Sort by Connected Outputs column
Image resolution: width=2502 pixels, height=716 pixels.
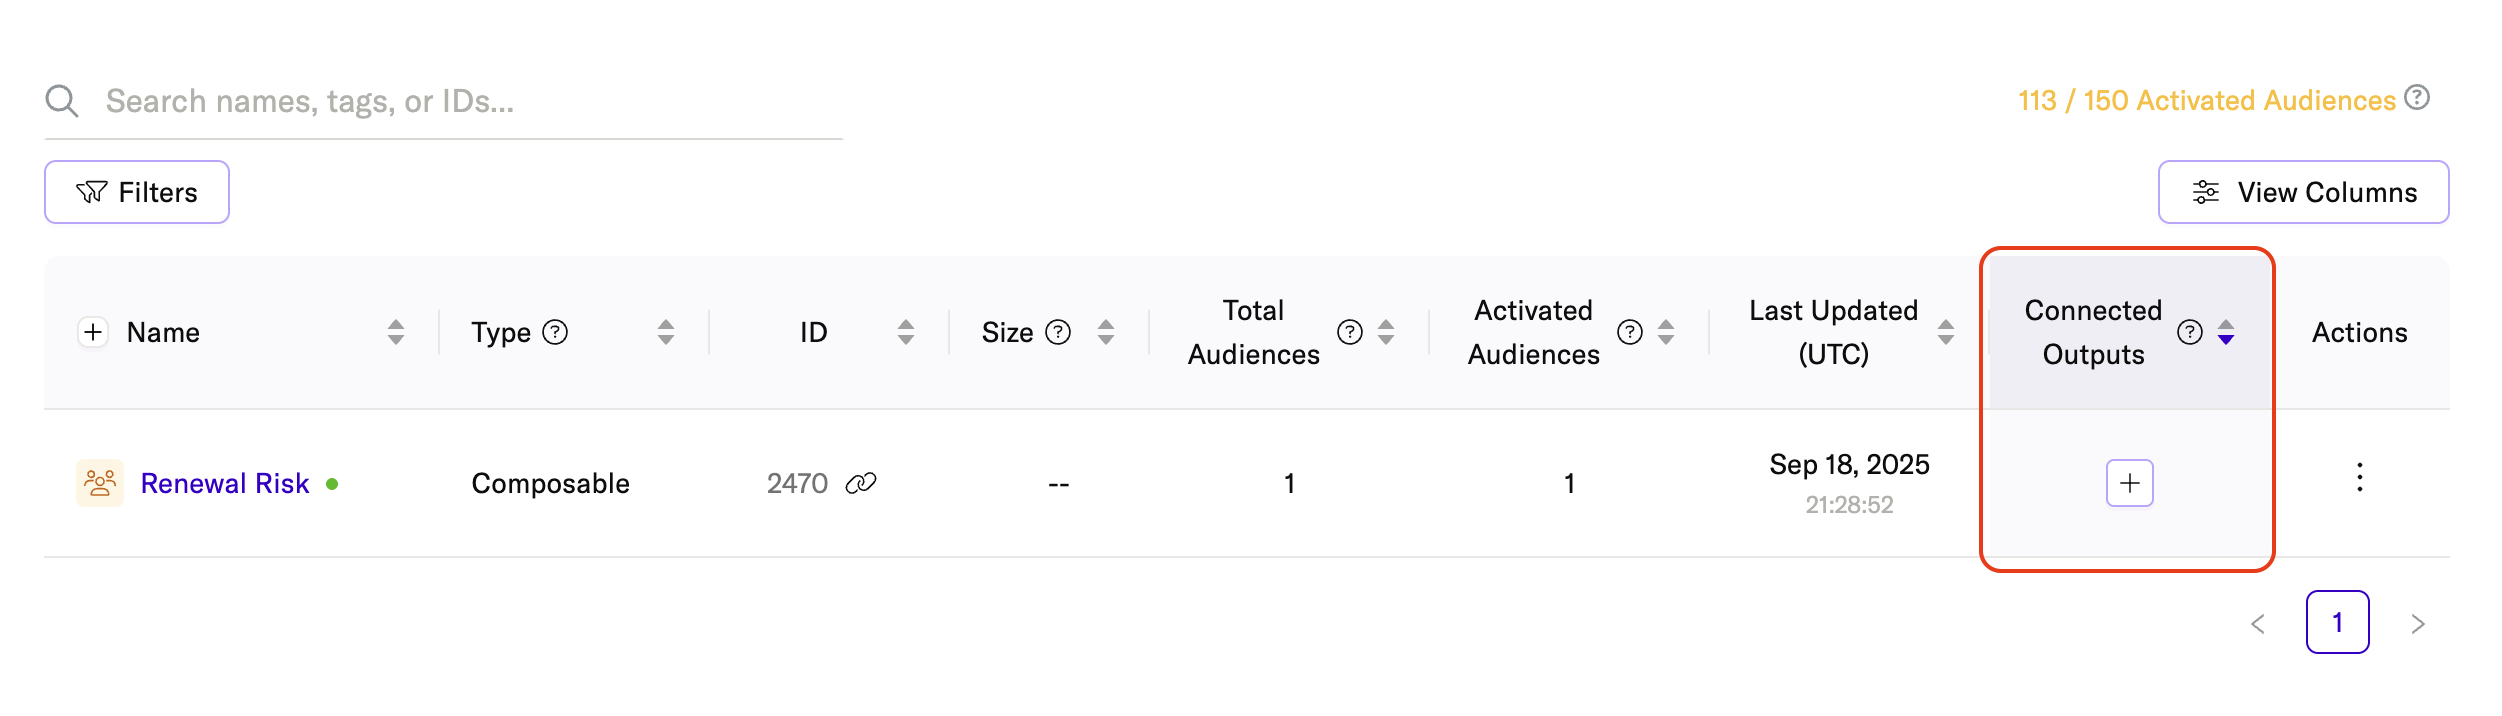coord(2226,332)
